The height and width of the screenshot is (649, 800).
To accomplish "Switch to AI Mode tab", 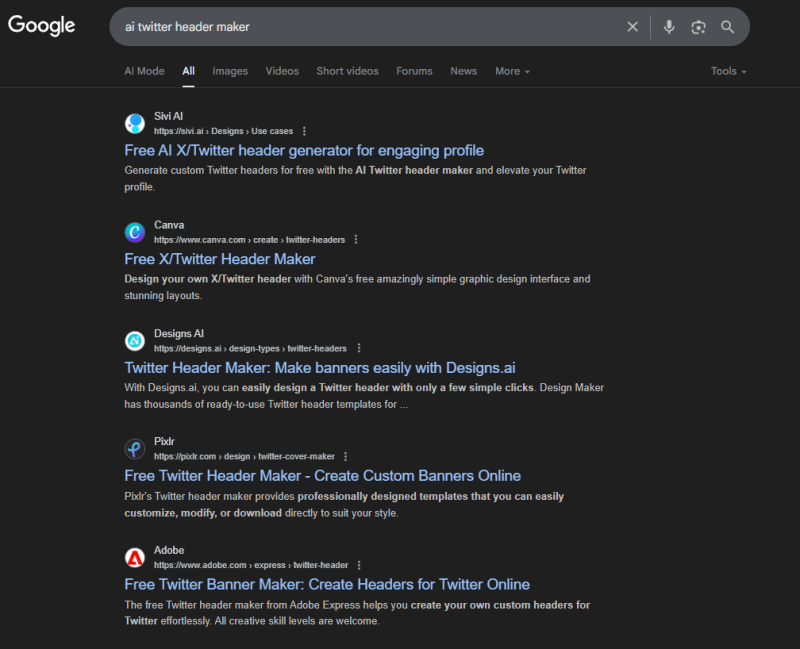I will coord(144,71).
